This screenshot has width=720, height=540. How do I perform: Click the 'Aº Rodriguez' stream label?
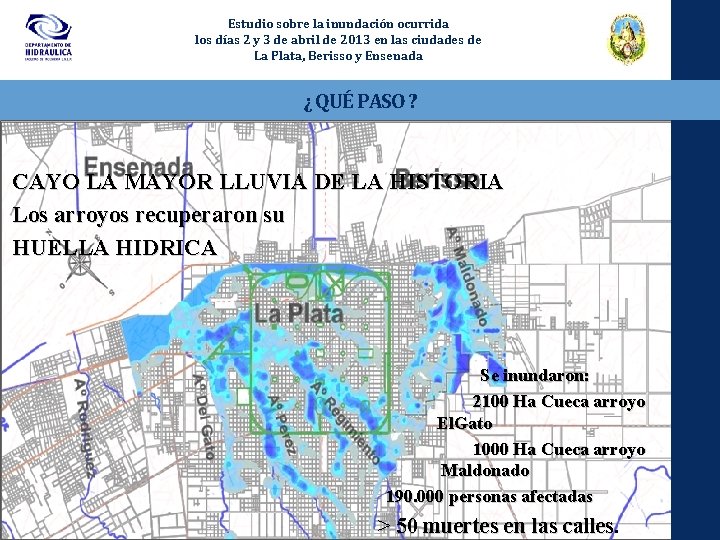(86, 428)
